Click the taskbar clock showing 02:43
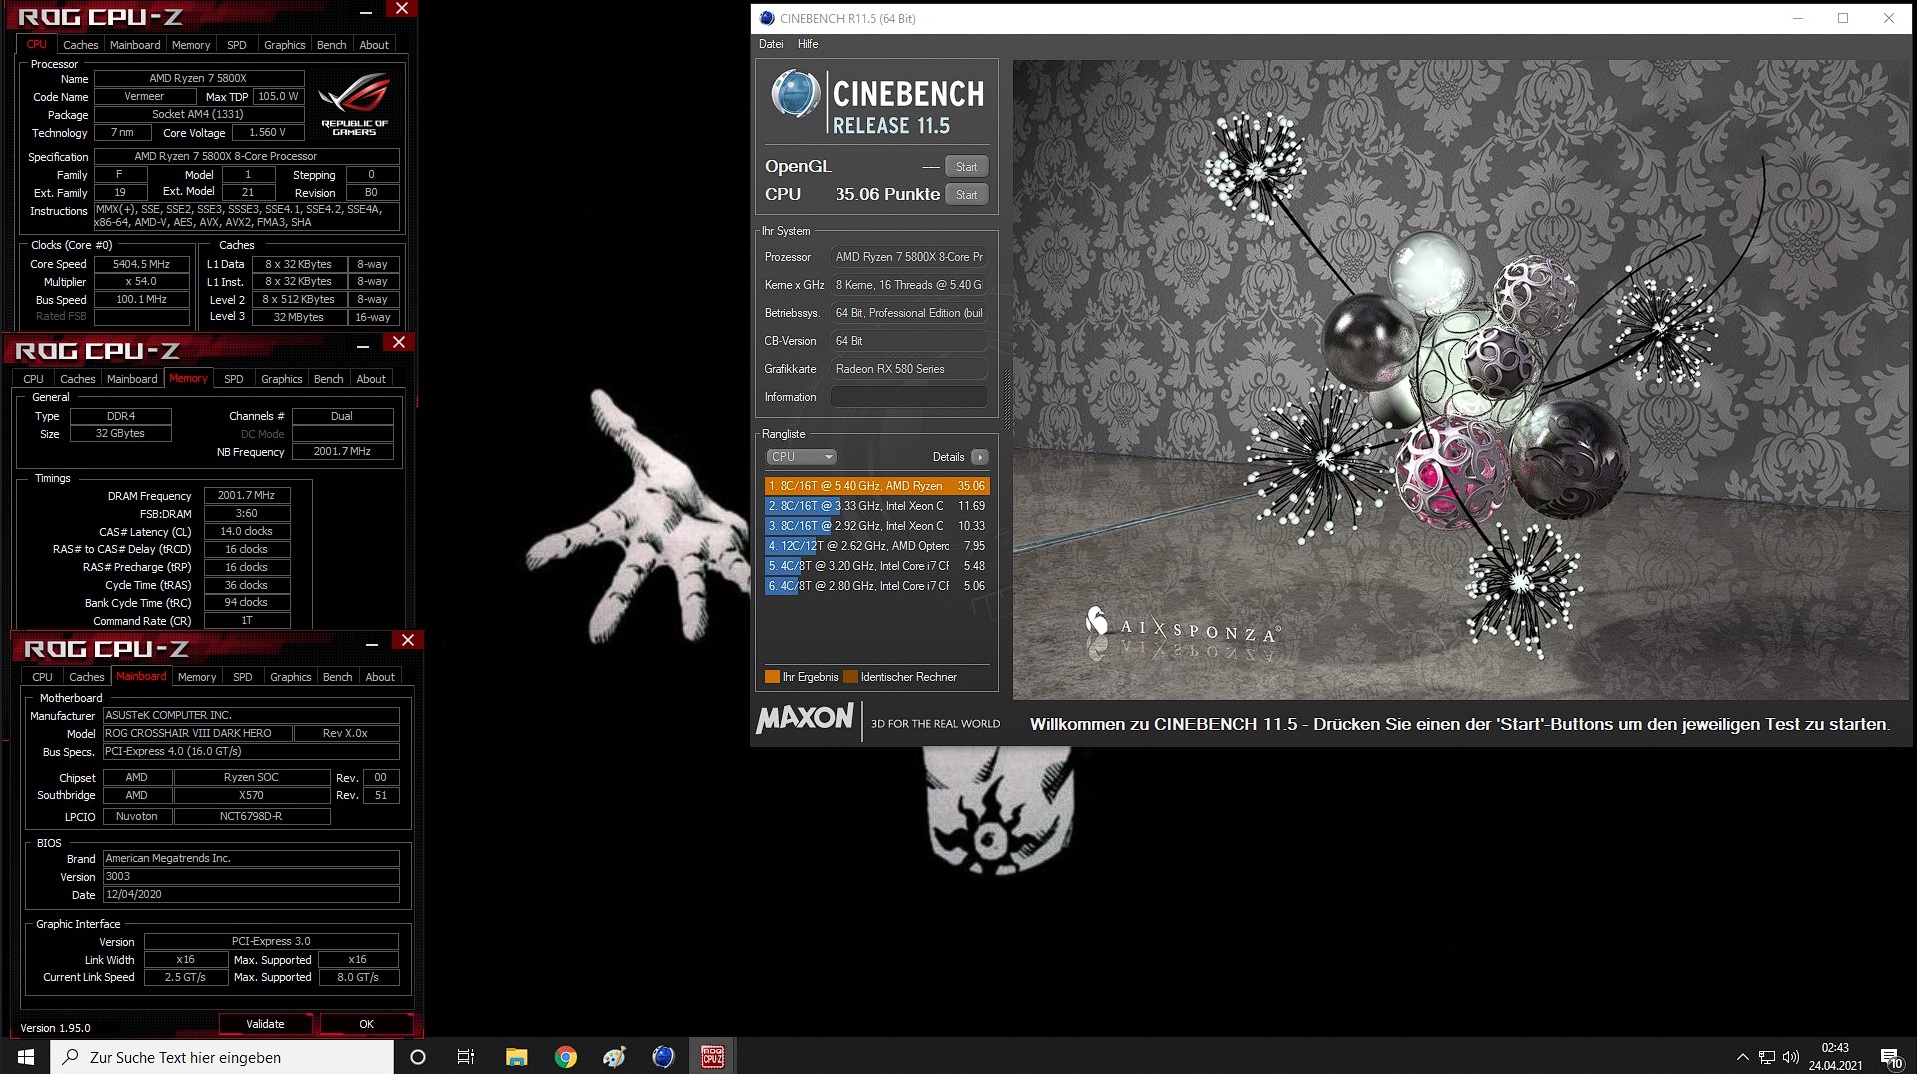1917x1074 pixels. click(1835, 1056)
